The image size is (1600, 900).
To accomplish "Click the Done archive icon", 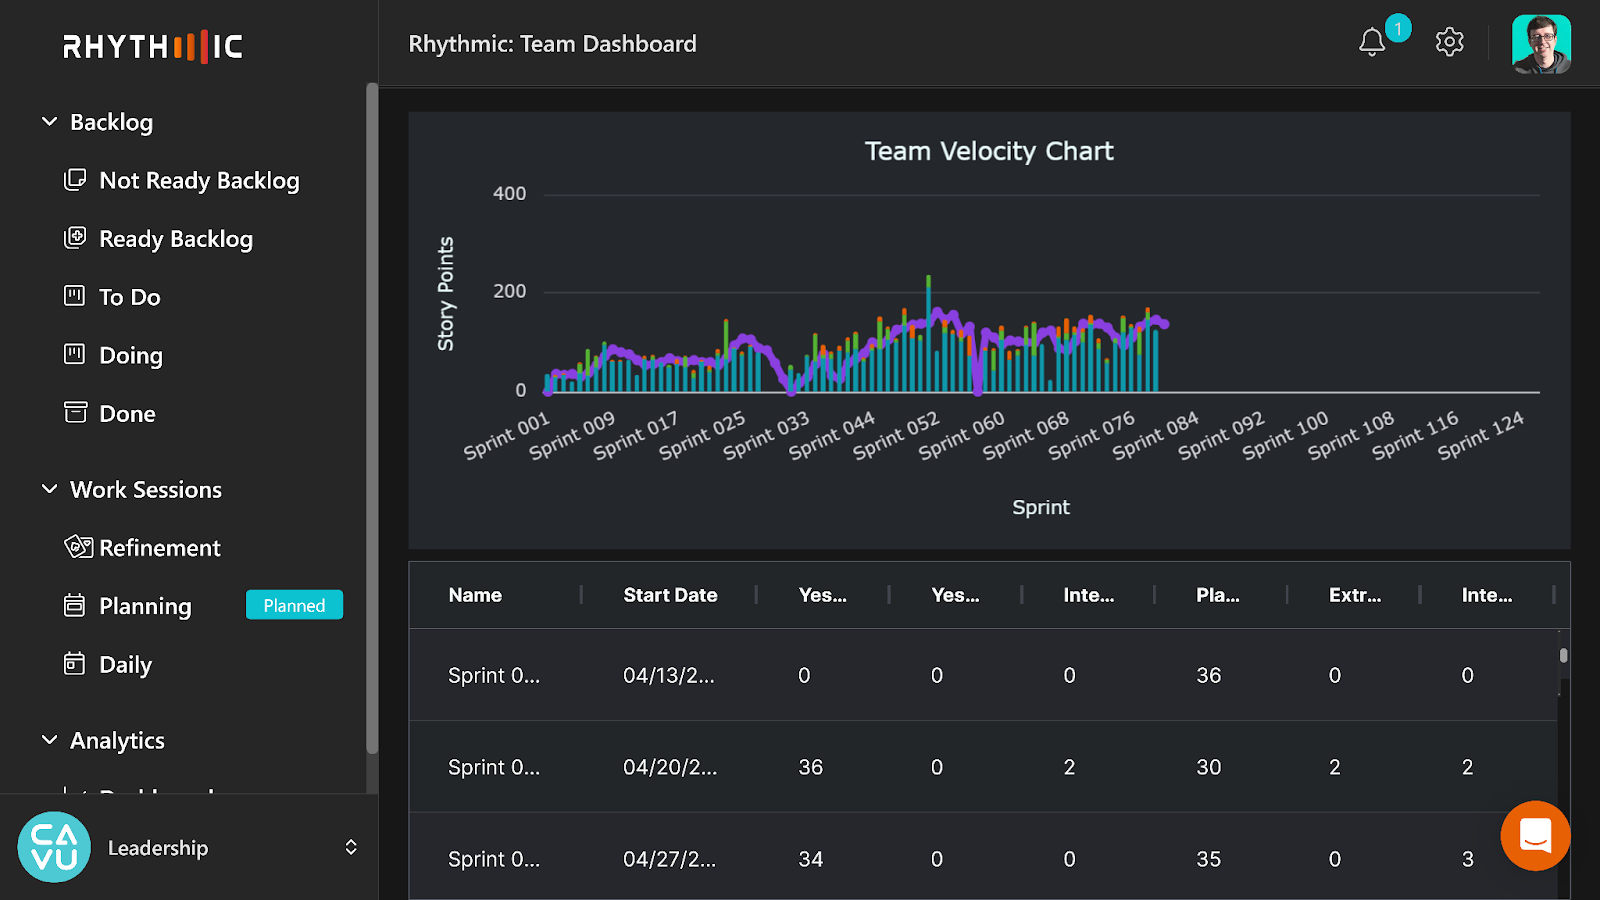I will (x=75, y=413).
